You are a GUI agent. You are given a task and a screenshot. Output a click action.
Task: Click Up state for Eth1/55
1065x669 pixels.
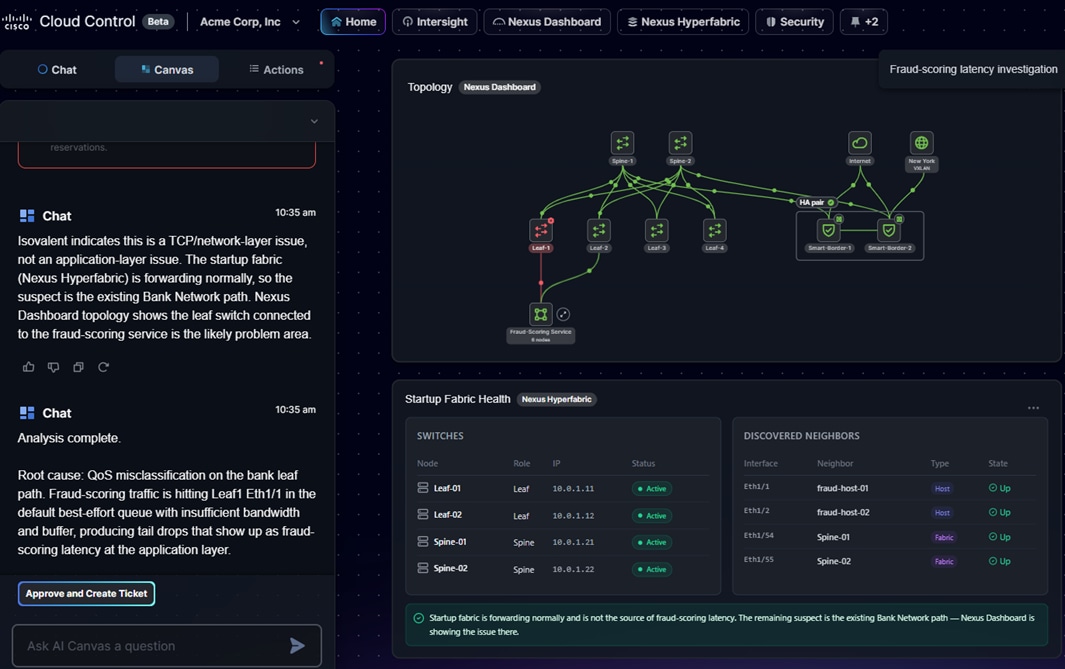point(1000,561)
